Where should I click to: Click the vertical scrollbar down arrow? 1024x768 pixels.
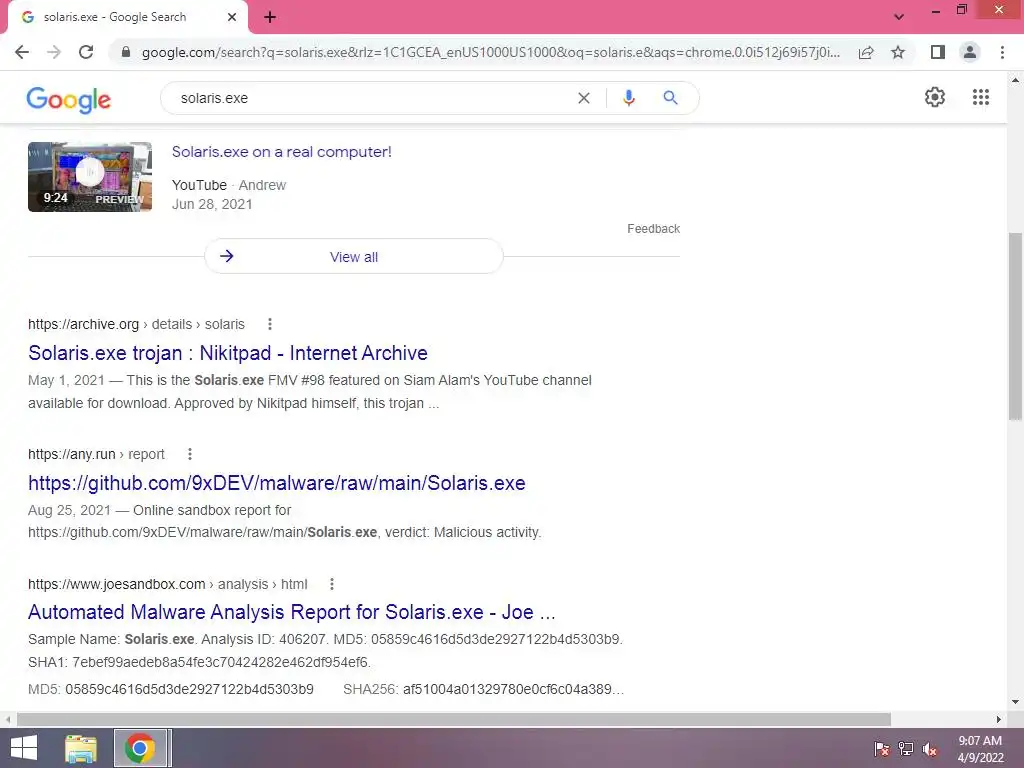click(1015, 702)
